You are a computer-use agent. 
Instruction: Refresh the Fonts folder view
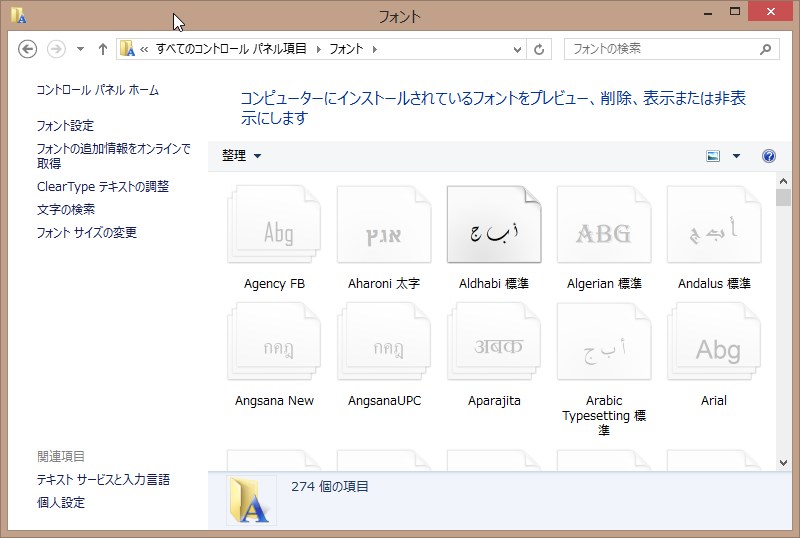539,50
